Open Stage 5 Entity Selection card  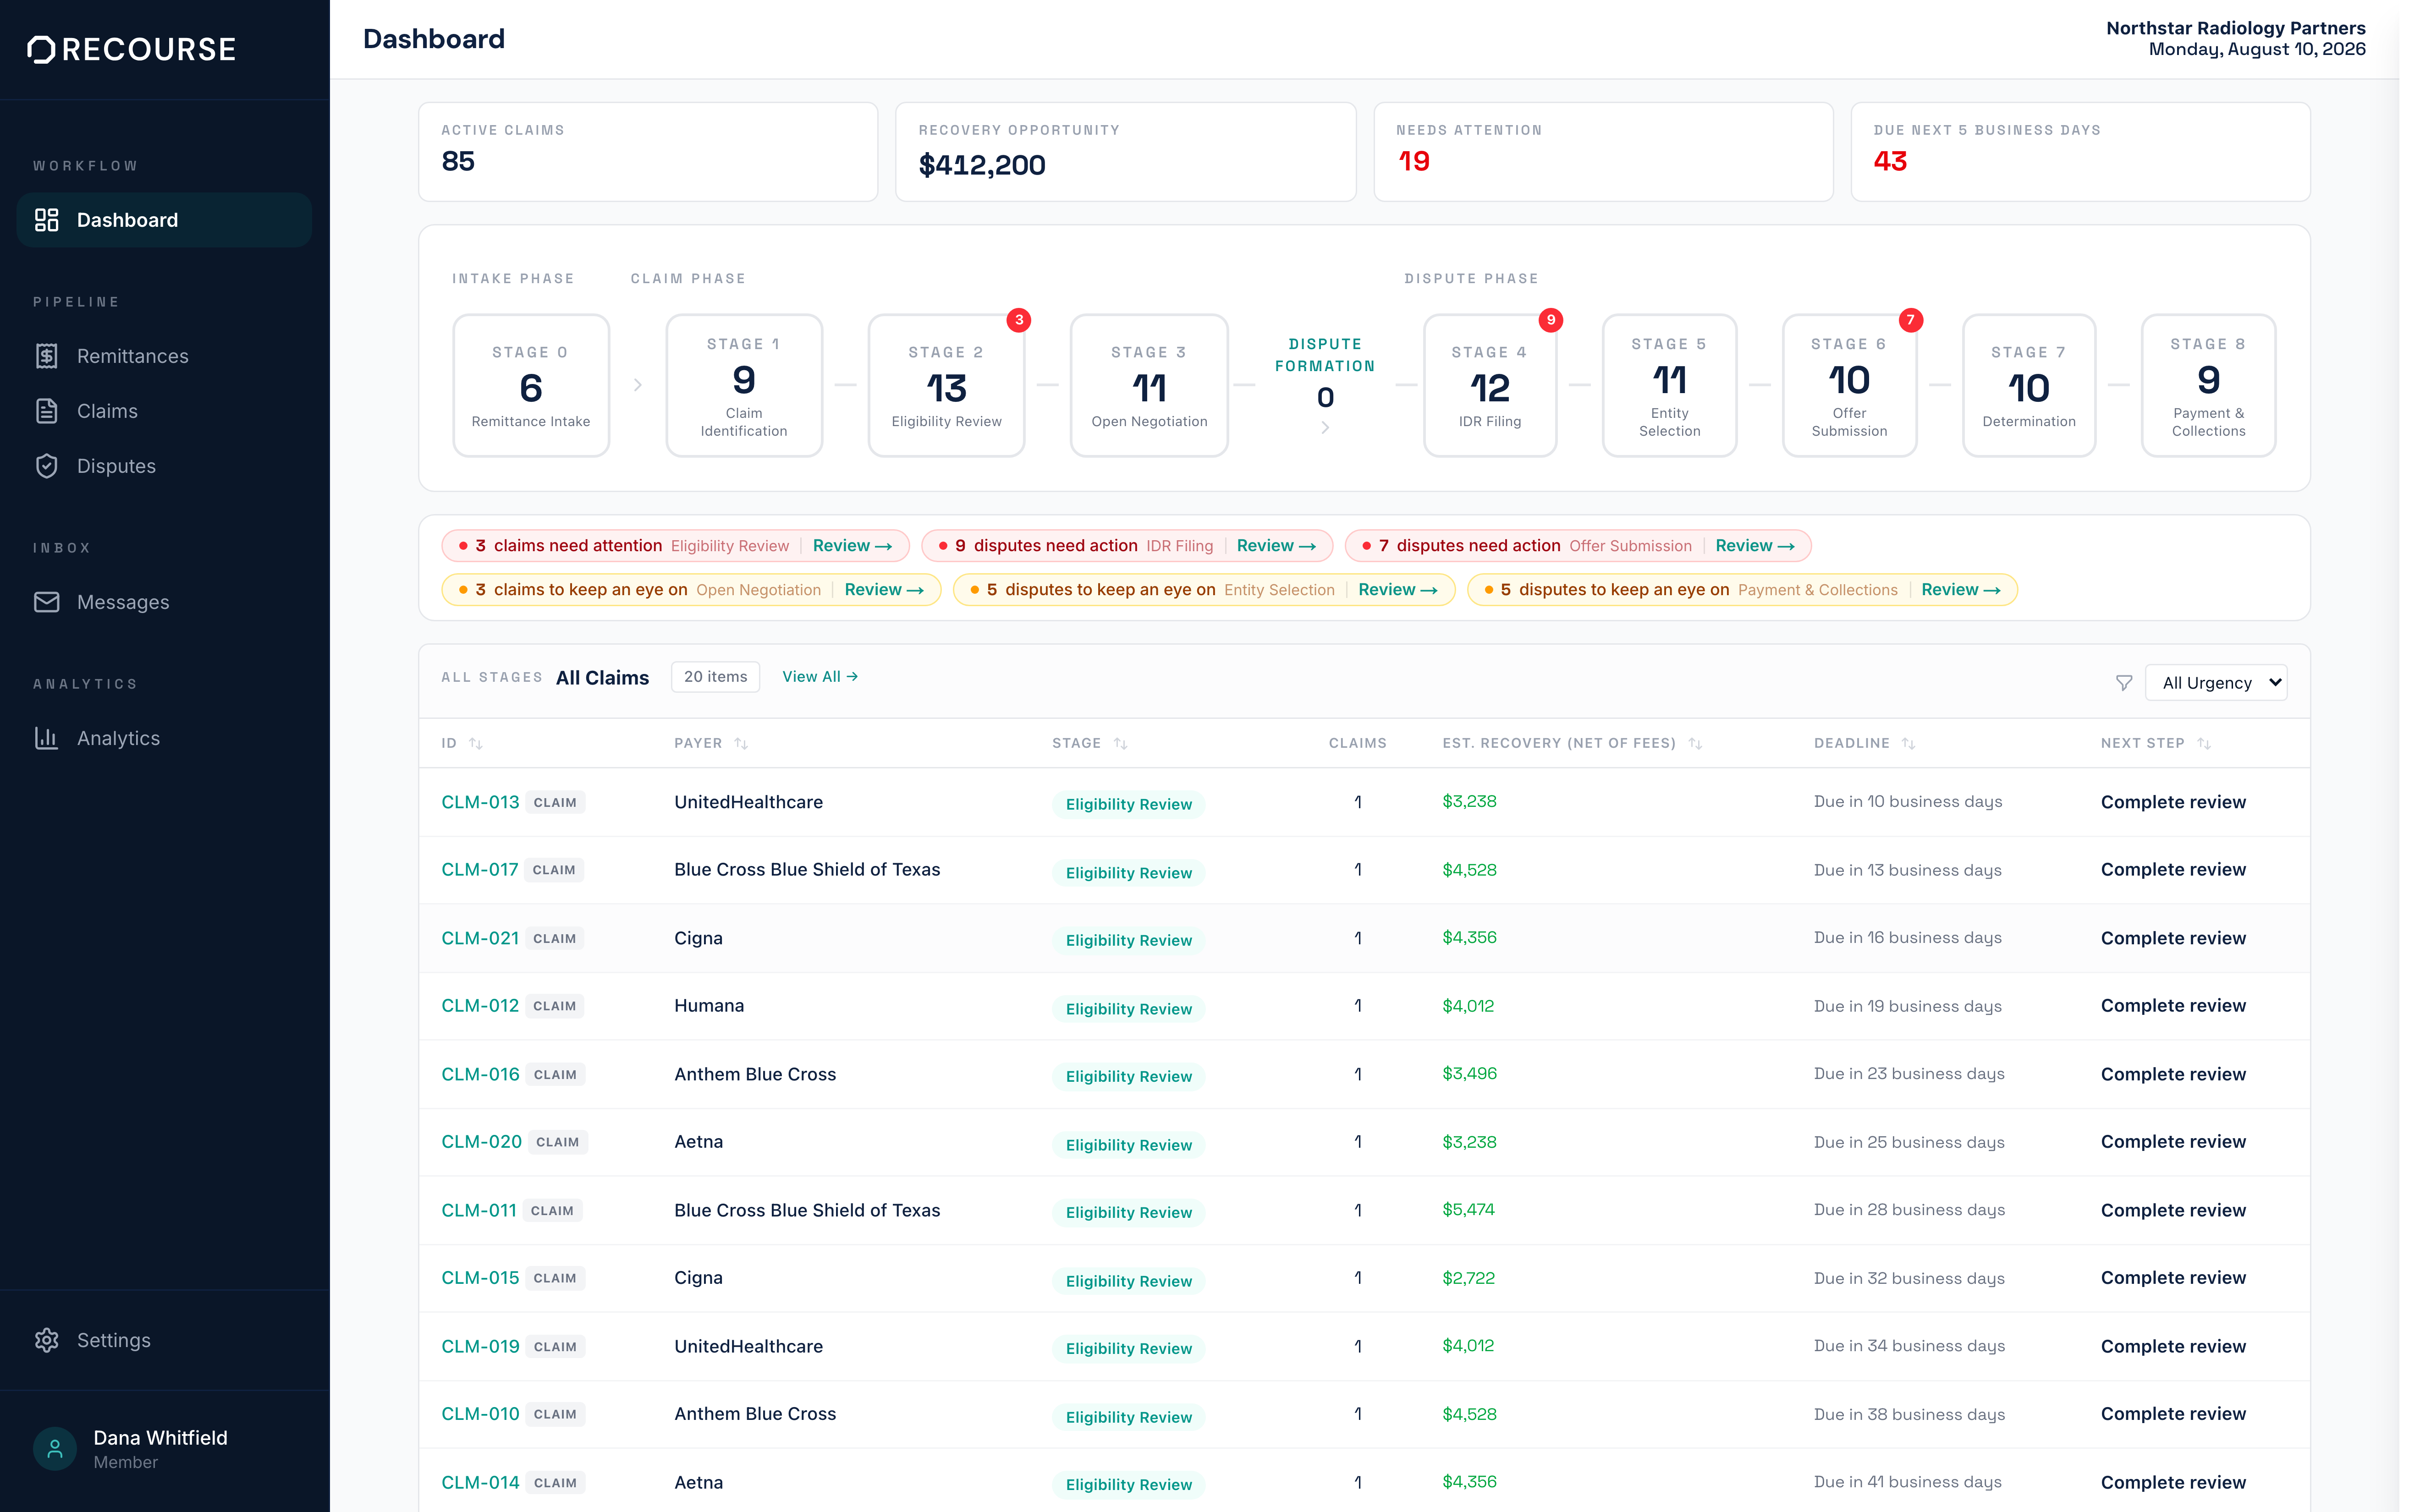tap(1669, 386)
